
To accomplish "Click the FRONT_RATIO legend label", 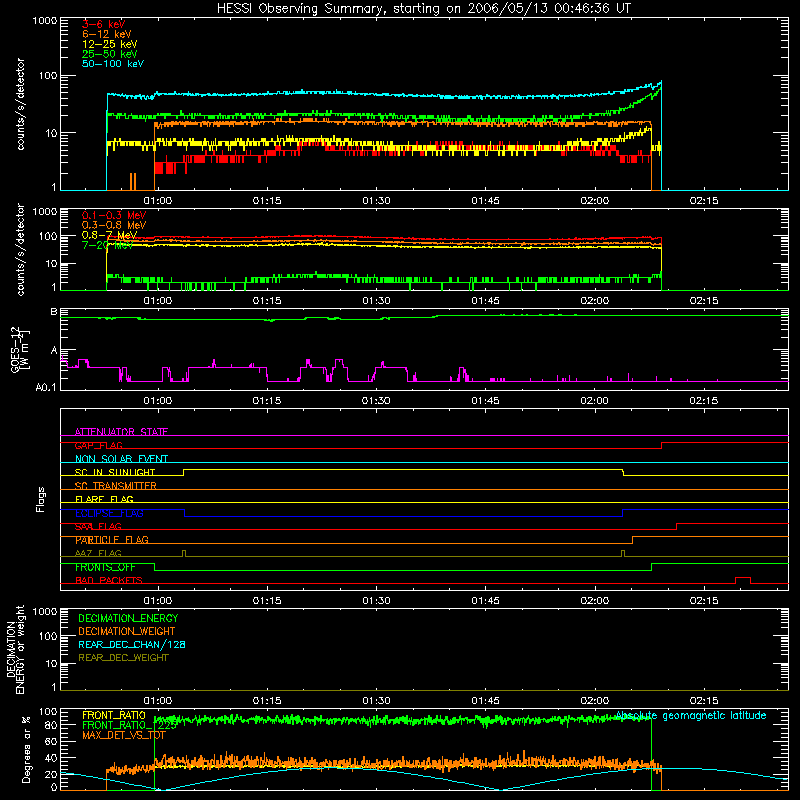I will (114, 715).
